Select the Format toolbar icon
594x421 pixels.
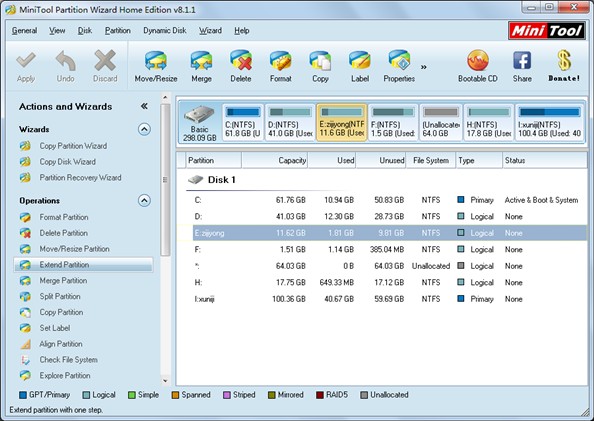point(280,61)
